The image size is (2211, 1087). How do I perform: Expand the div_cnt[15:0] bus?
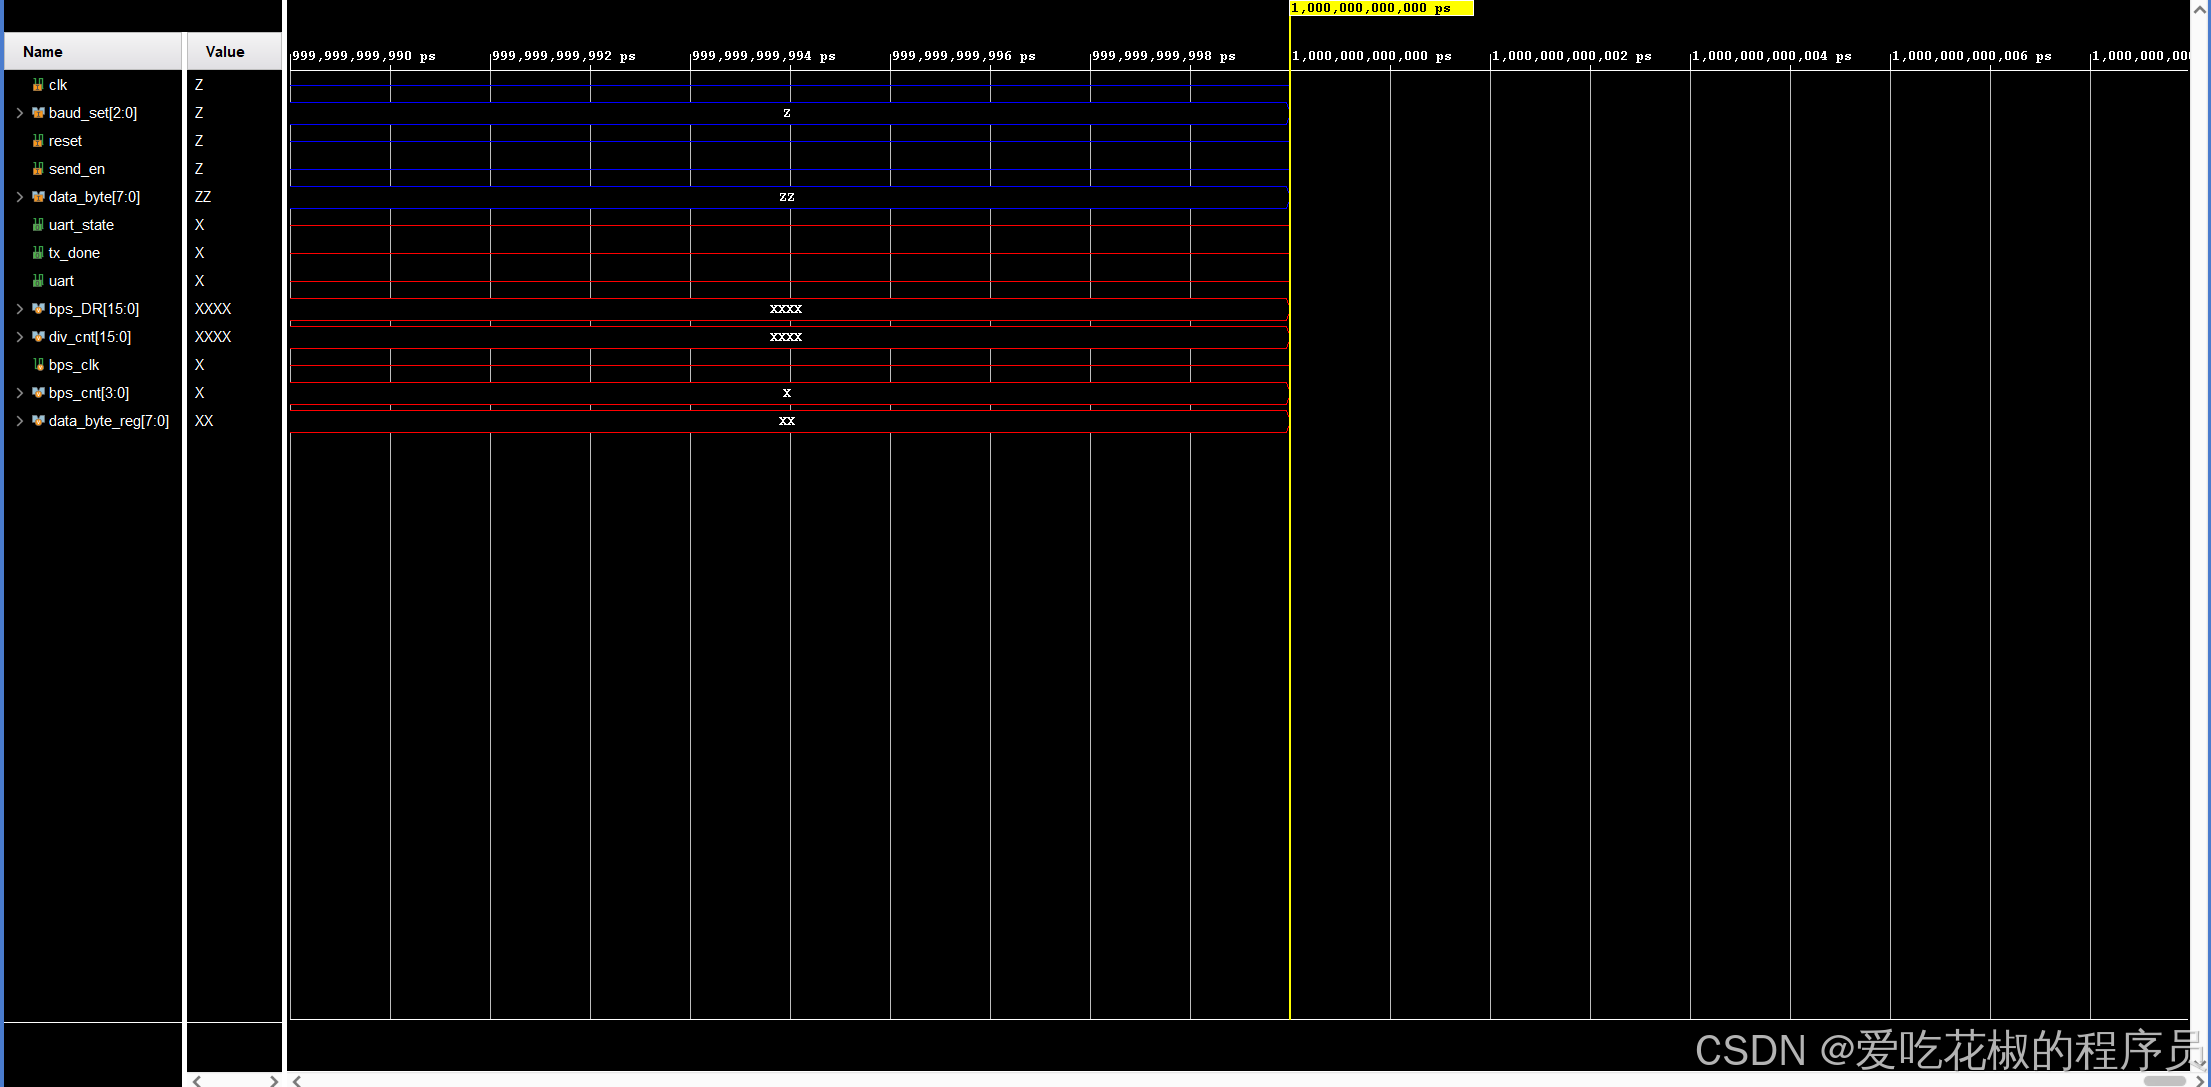pyautogui.click(x=19, y=337)
